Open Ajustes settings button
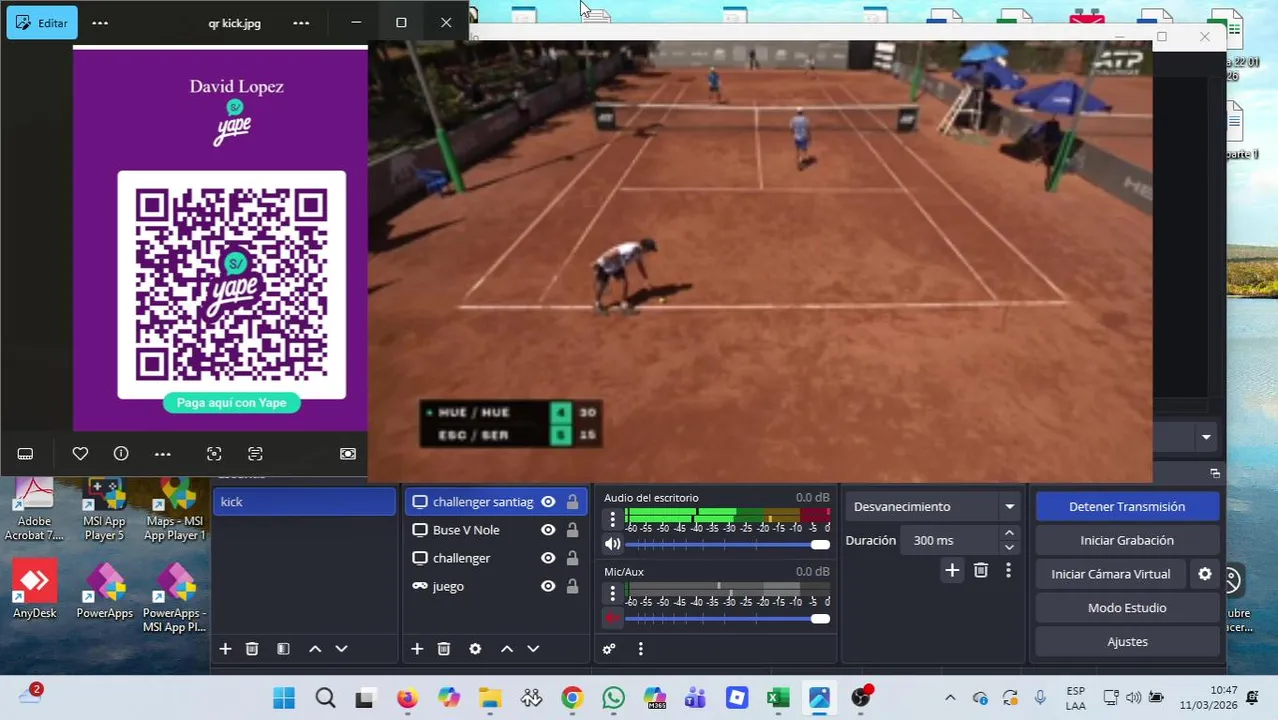Screen dimensions: 1278x720 (x=1127, y=642)
